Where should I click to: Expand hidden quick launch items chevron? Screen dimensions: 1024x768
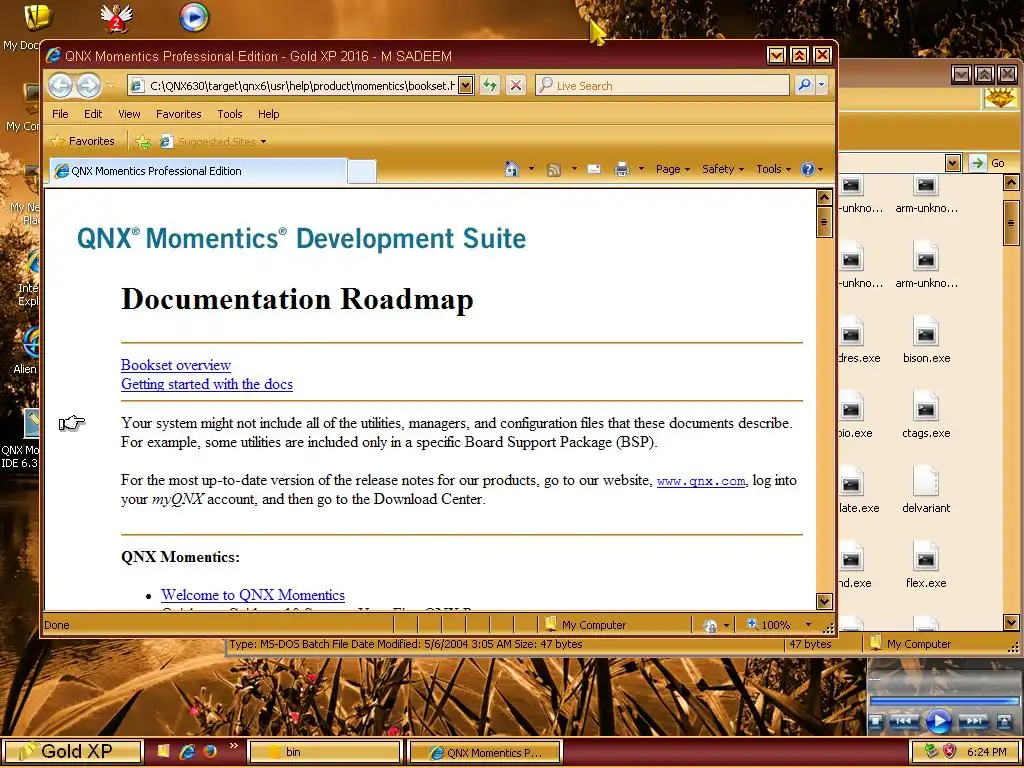233,746
